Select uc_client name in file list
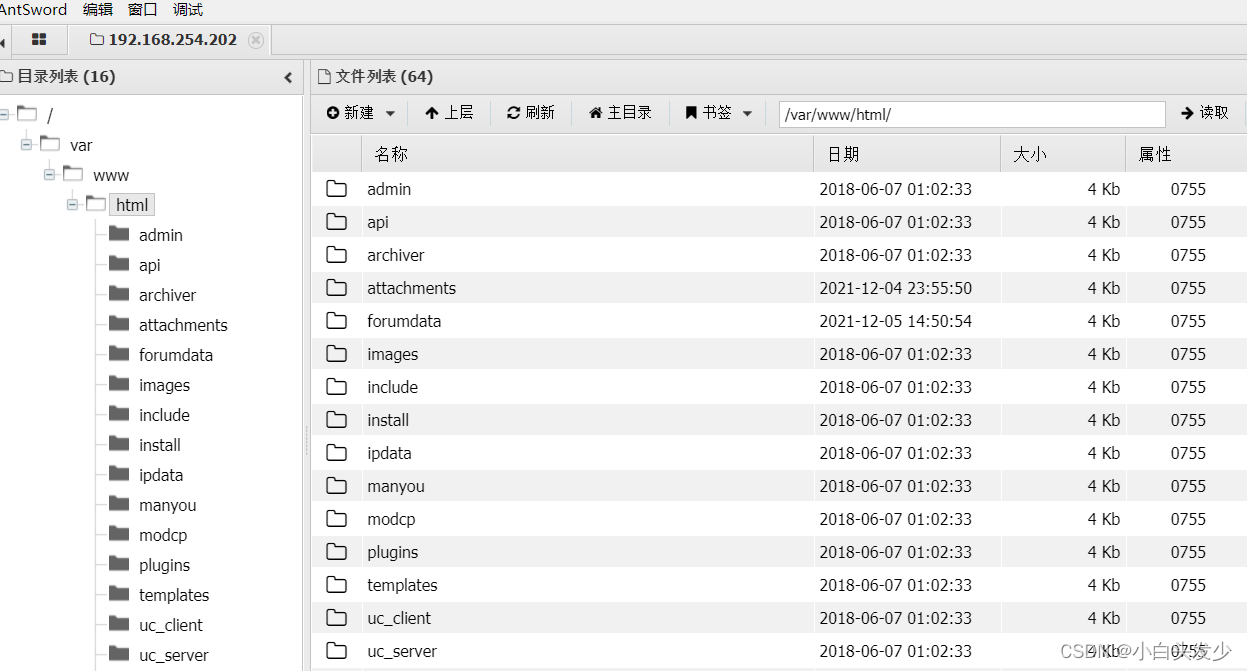The width and height of the screenshot is (1247, 671). pyautogui.click(x=399, y=618)
